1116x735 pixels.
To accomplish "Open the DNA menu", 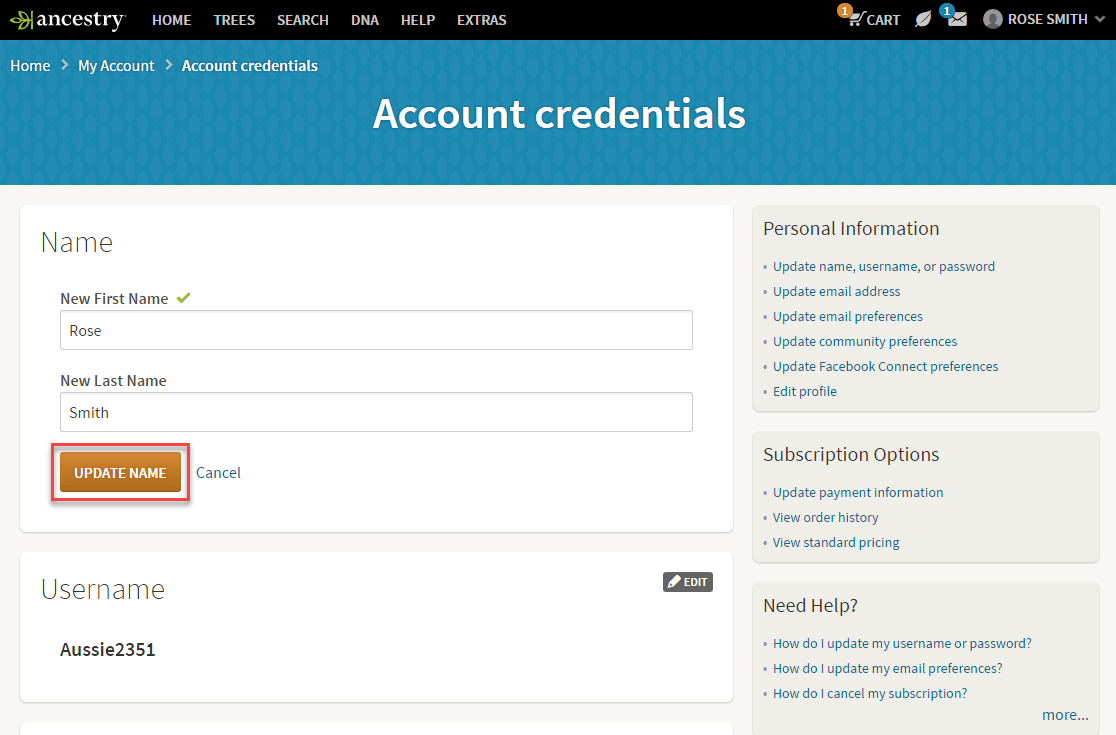I will click(365, 20).
